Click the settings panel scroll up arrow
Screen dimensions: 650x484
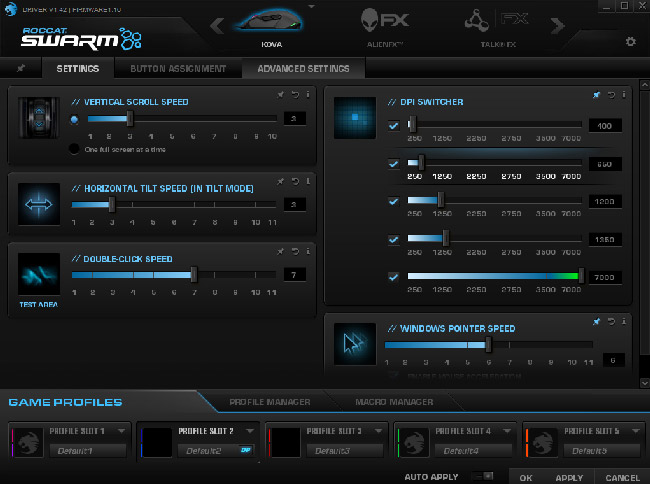click(645, 85)
